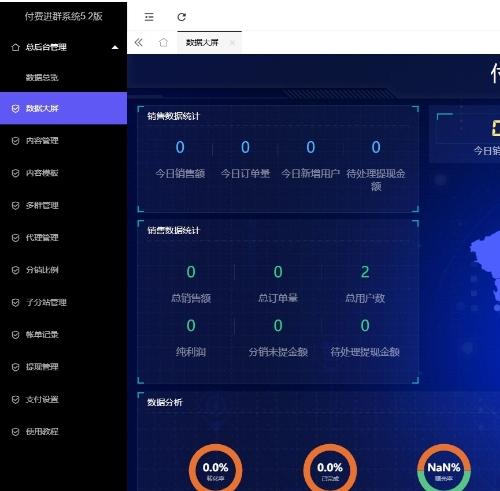Click the 总订单量 label

[278, 298]
